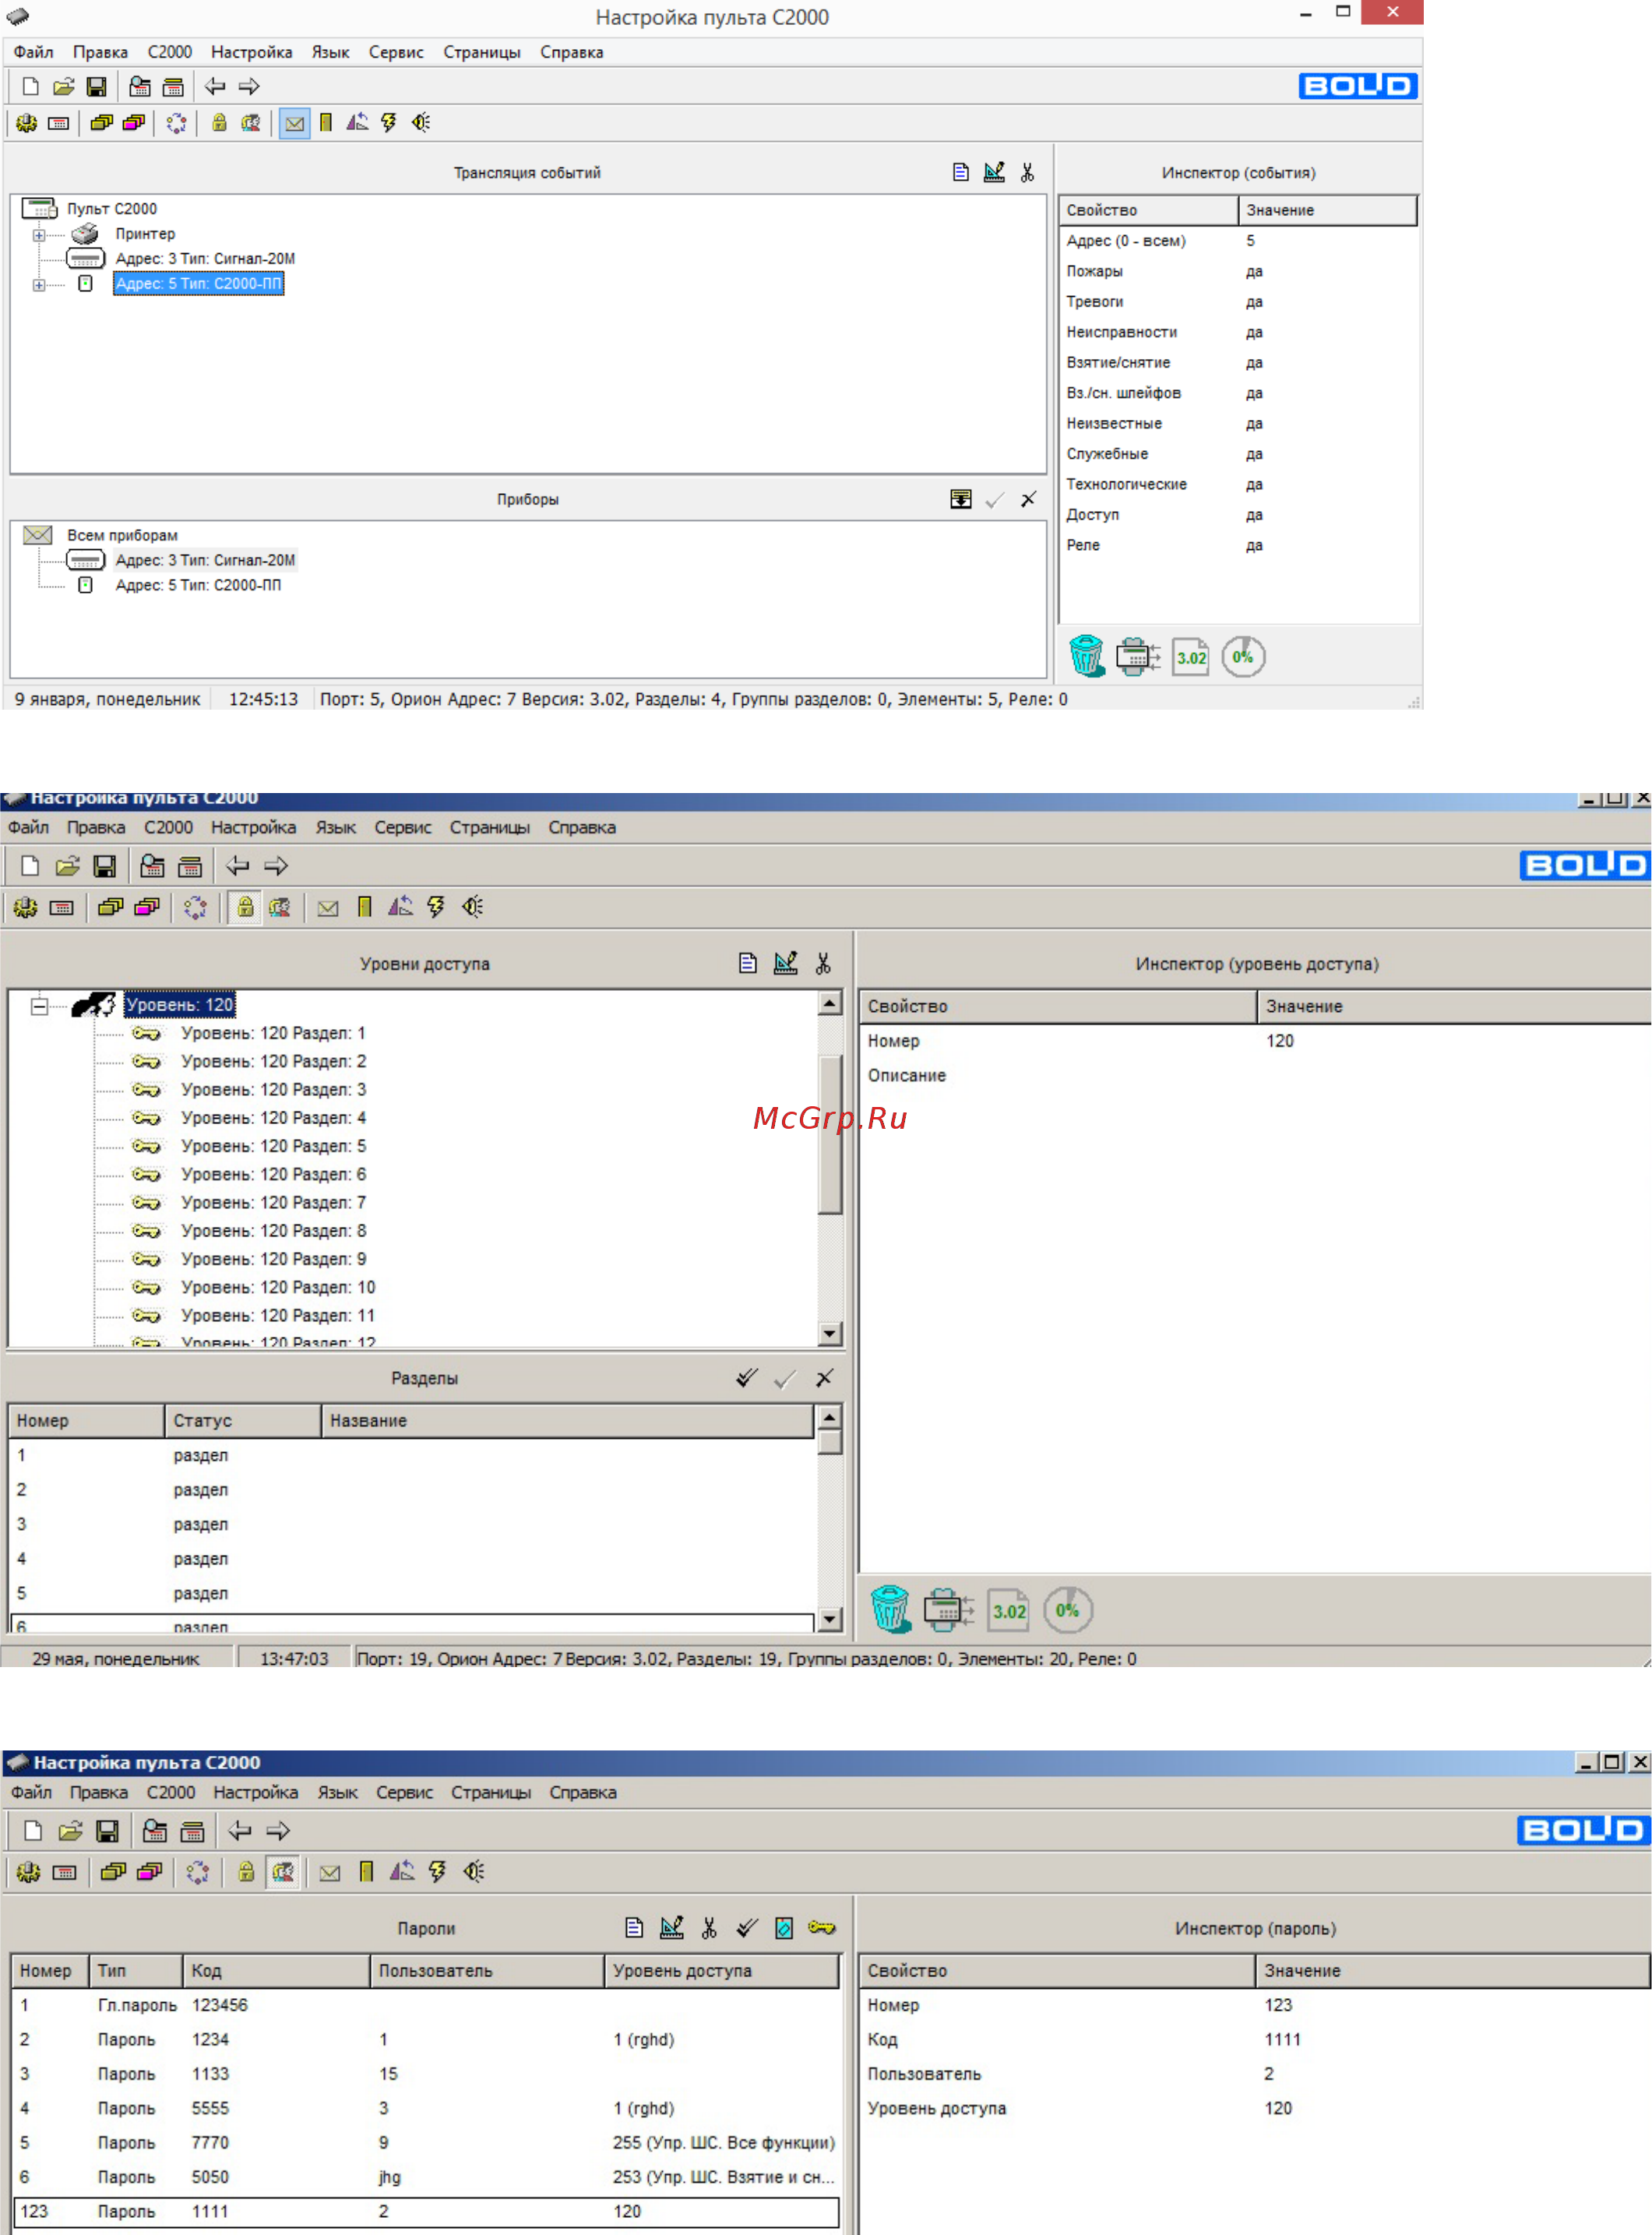Viewport: 1652px width, 2235px height.
Task: Select Уровень: 120 Раздел: 10 tree row
Action: (x=278, y=1287)
